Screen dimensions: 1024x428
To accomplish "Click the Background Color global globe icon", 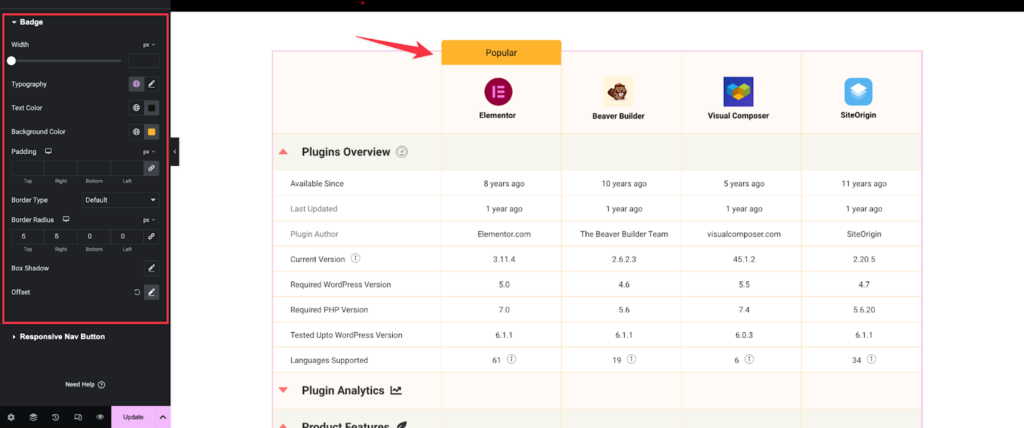I will point(136,132).
